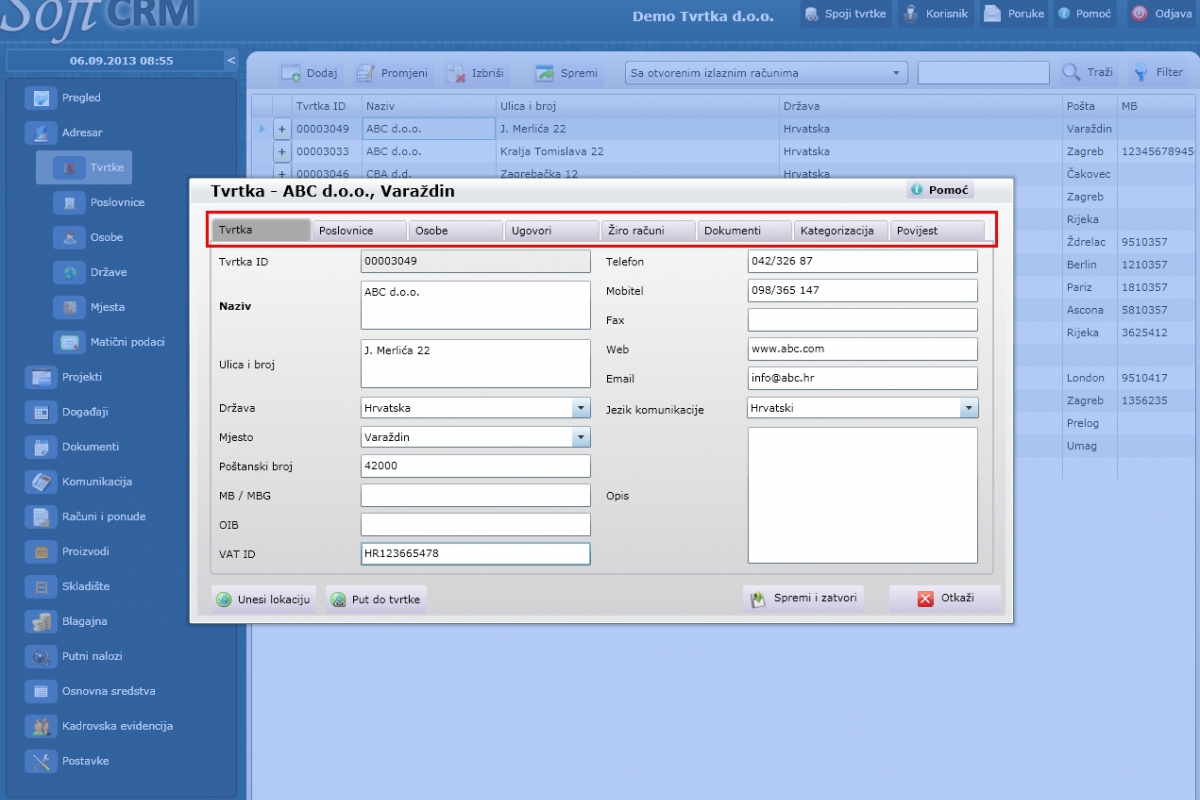
Task: Expand row 00003049 with the plus button
Action: click(x=282, y=129)
